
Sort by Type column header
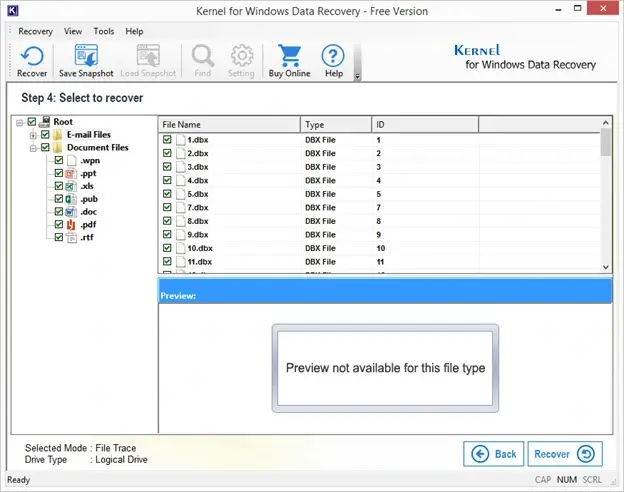(x=336, y=125)
